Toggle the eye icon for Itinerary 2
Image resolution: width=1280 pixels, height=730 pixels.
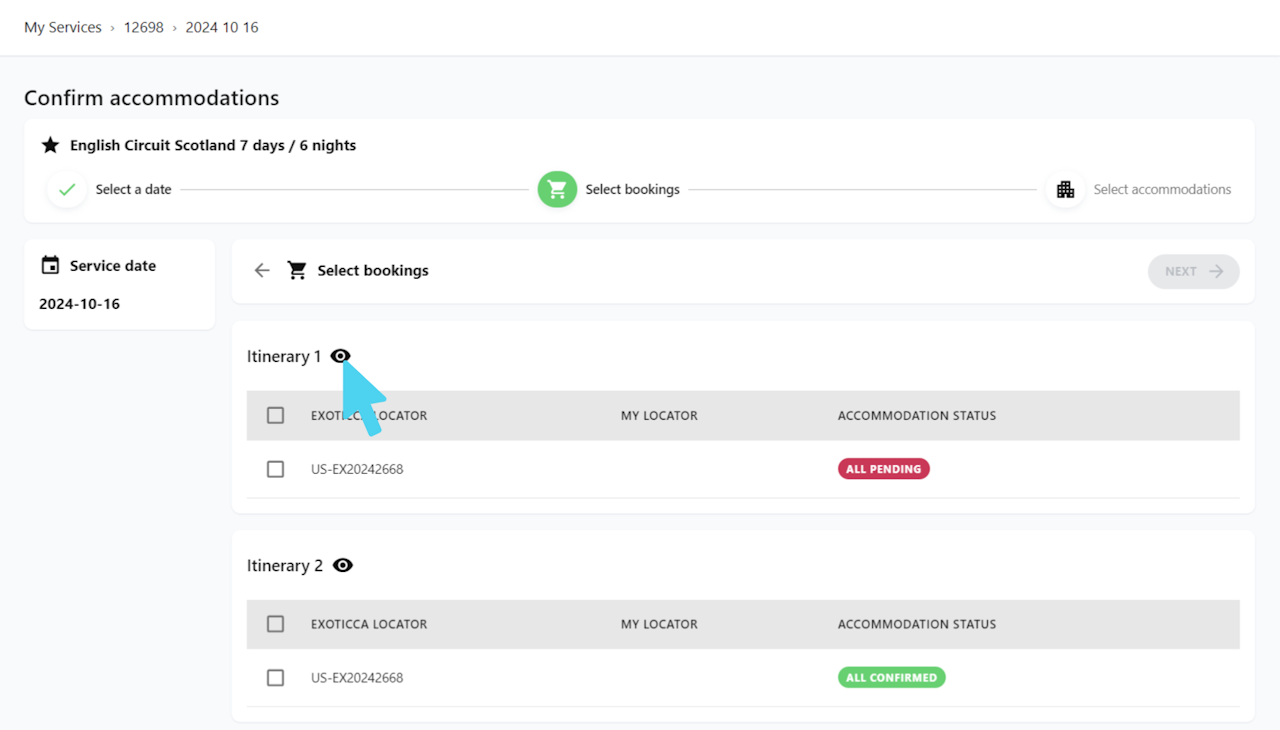pos(343,566)
